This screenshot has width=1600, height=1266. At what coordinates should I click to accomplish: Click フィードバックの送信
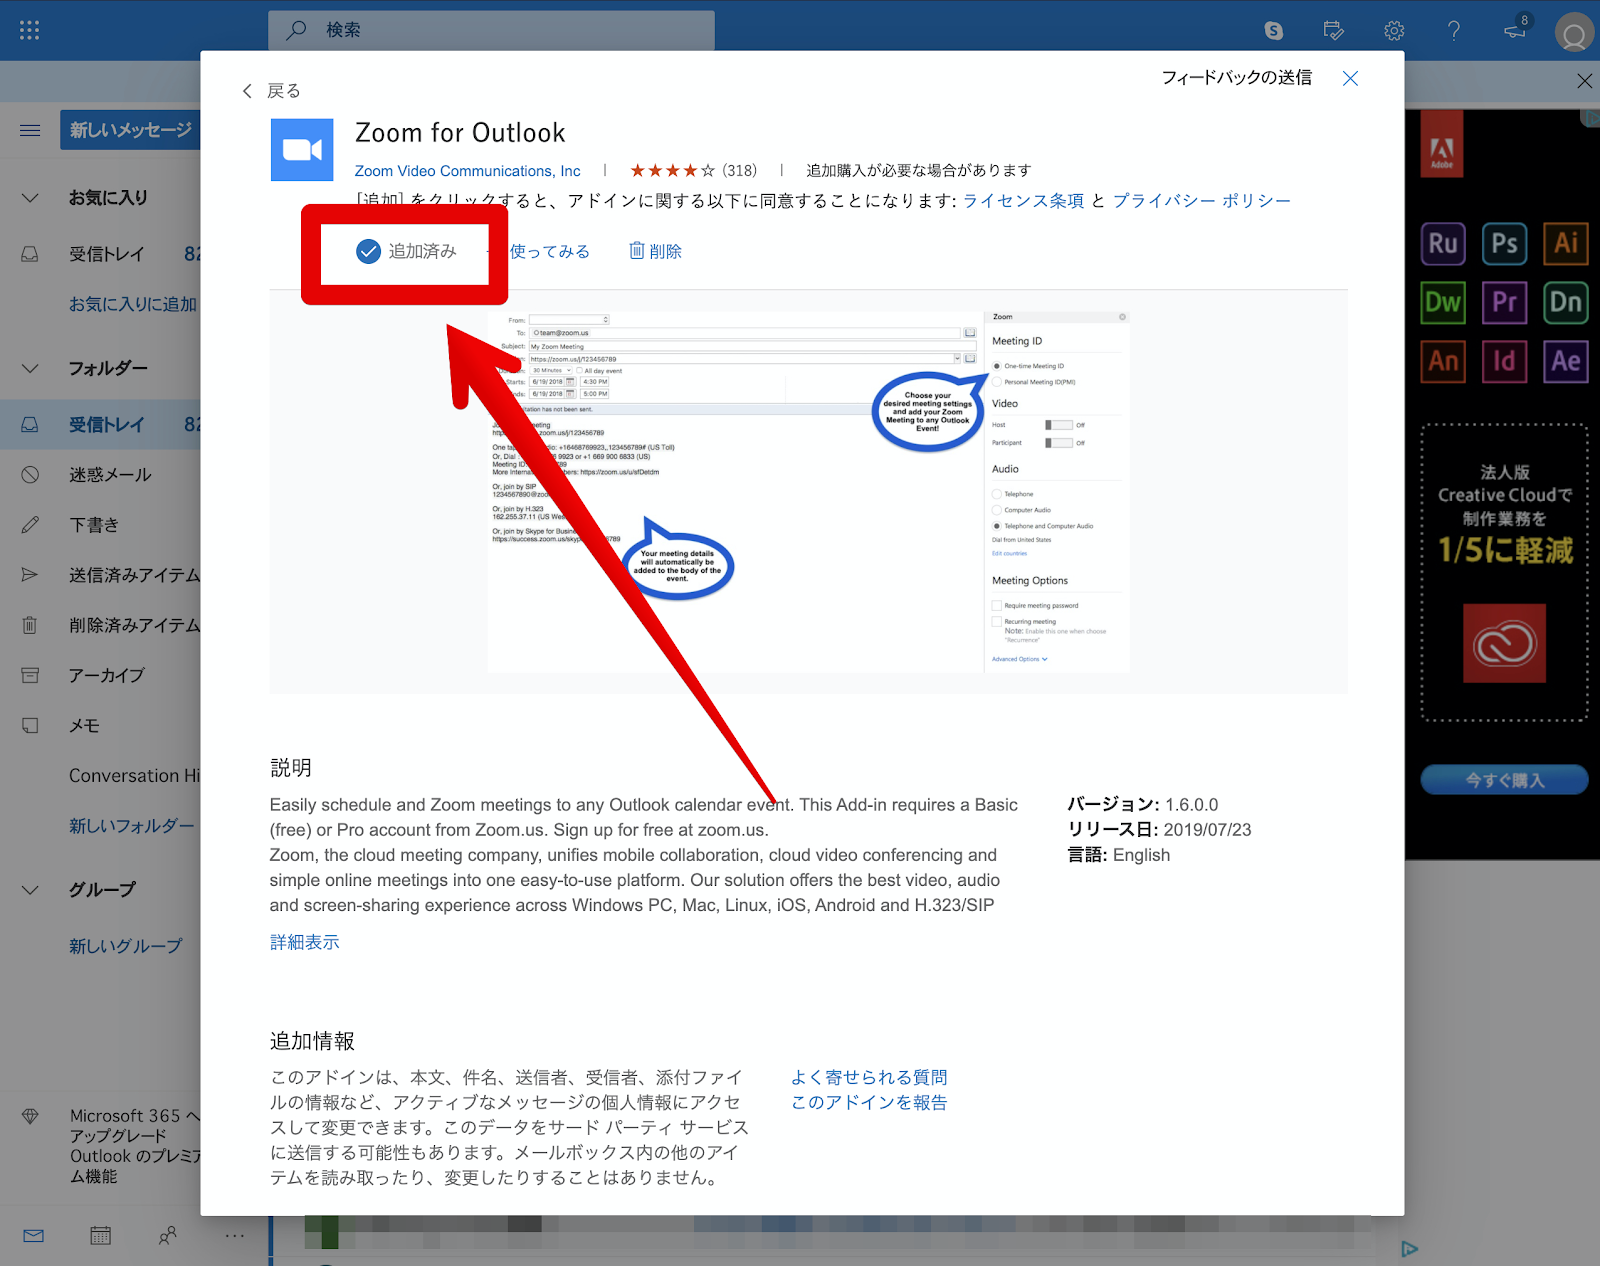point(1236,77)
